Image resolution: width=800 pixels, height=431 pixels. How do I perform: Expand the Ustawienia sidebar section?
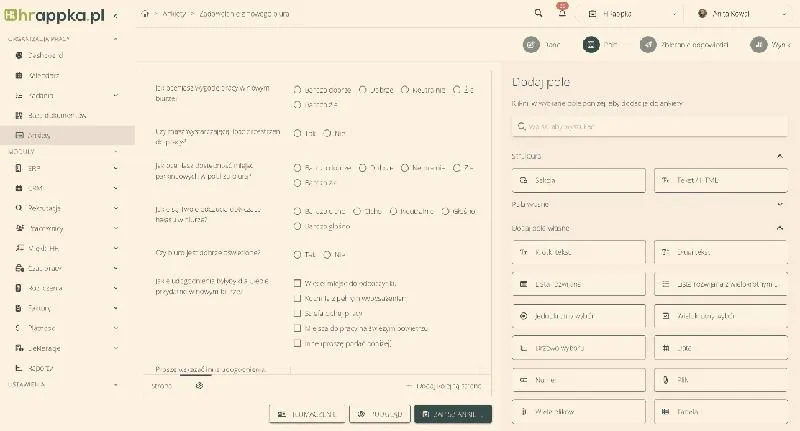point(116,385)
